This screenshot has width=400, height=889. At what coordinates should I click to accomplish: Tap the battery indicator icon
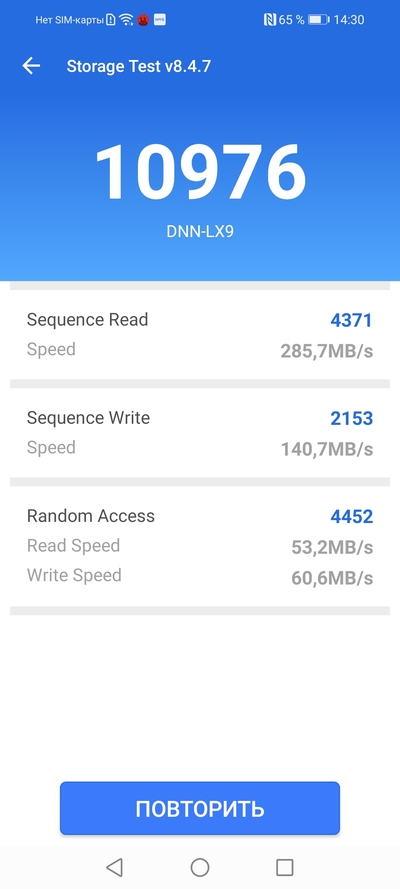pos(318,20)
